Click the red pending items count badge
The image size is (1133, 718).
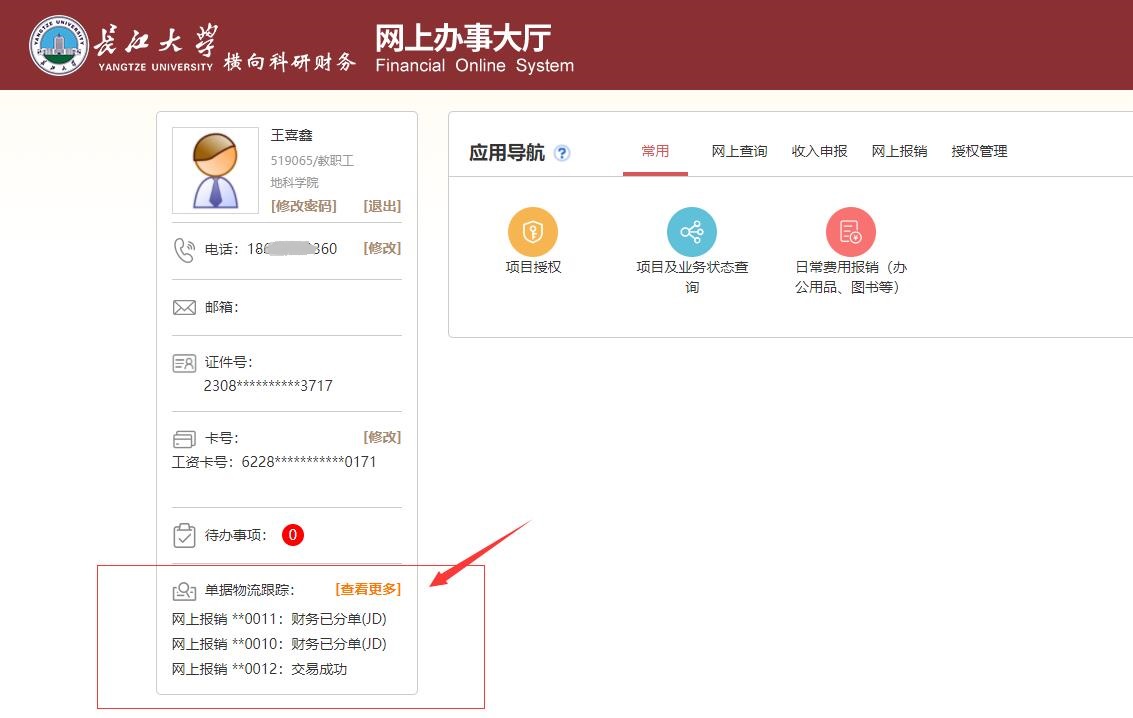click(x=293, y=535)
